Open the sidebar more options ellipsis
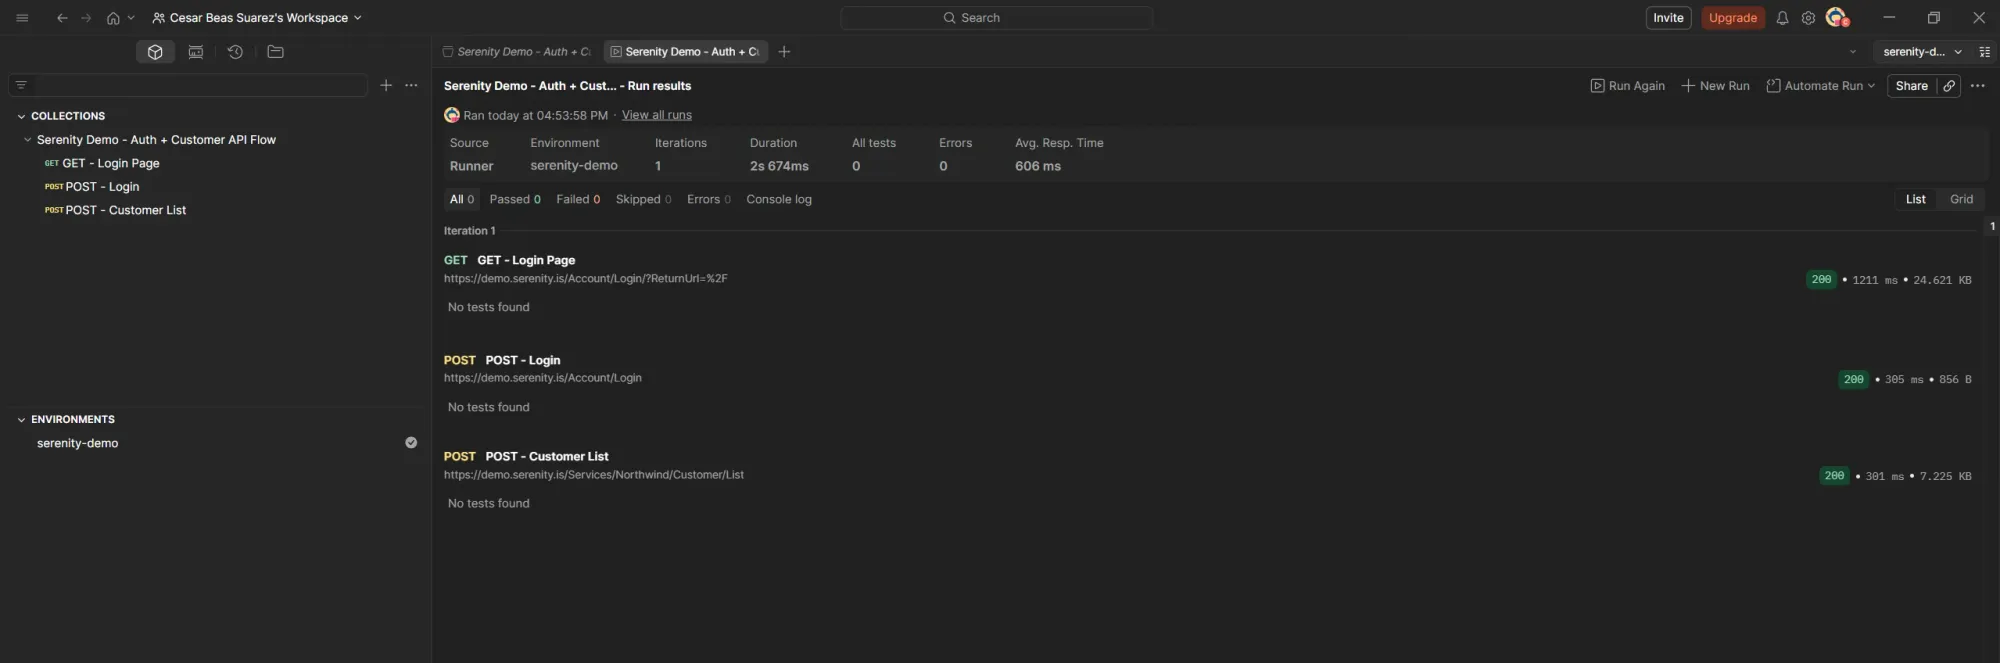This screenshot has width=2000, height=663. click(411, 85)
